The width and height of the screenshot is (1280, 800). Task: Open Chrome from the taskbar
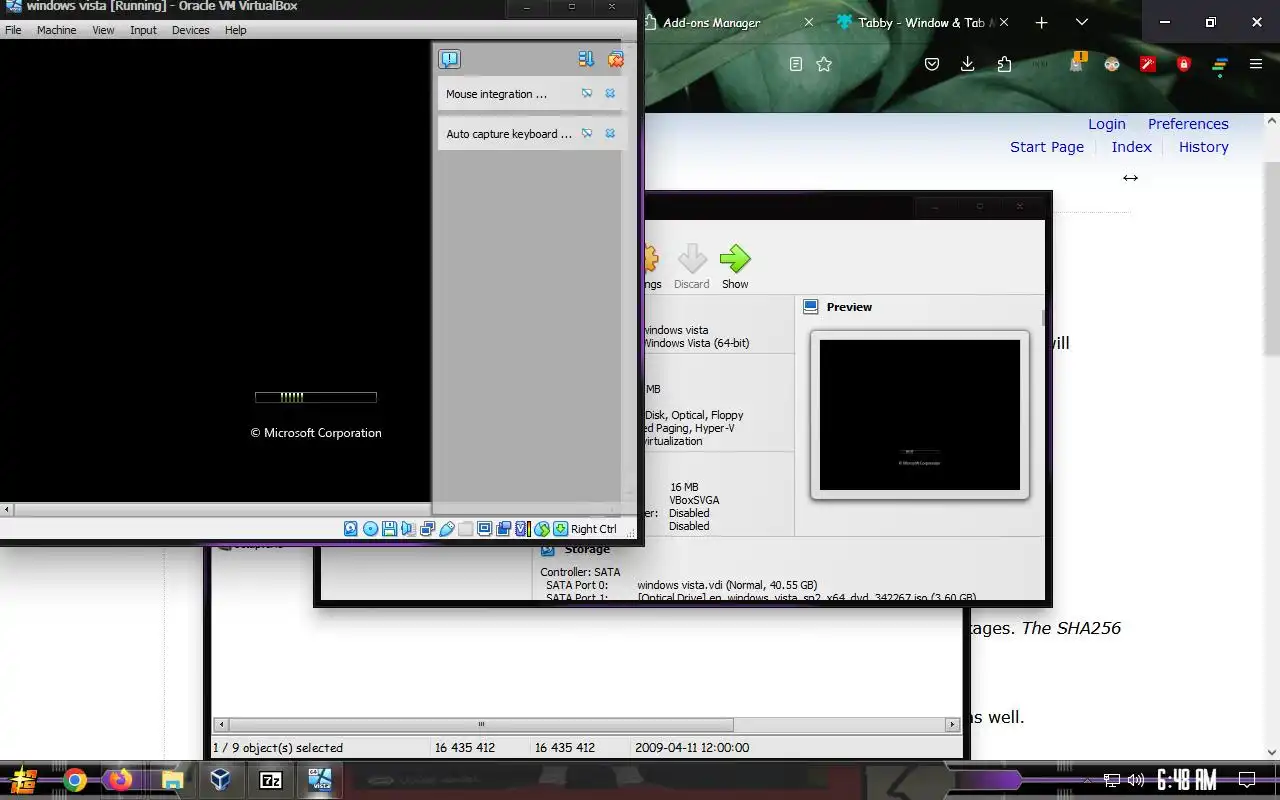pyautogui.click(x=75, y=780)
